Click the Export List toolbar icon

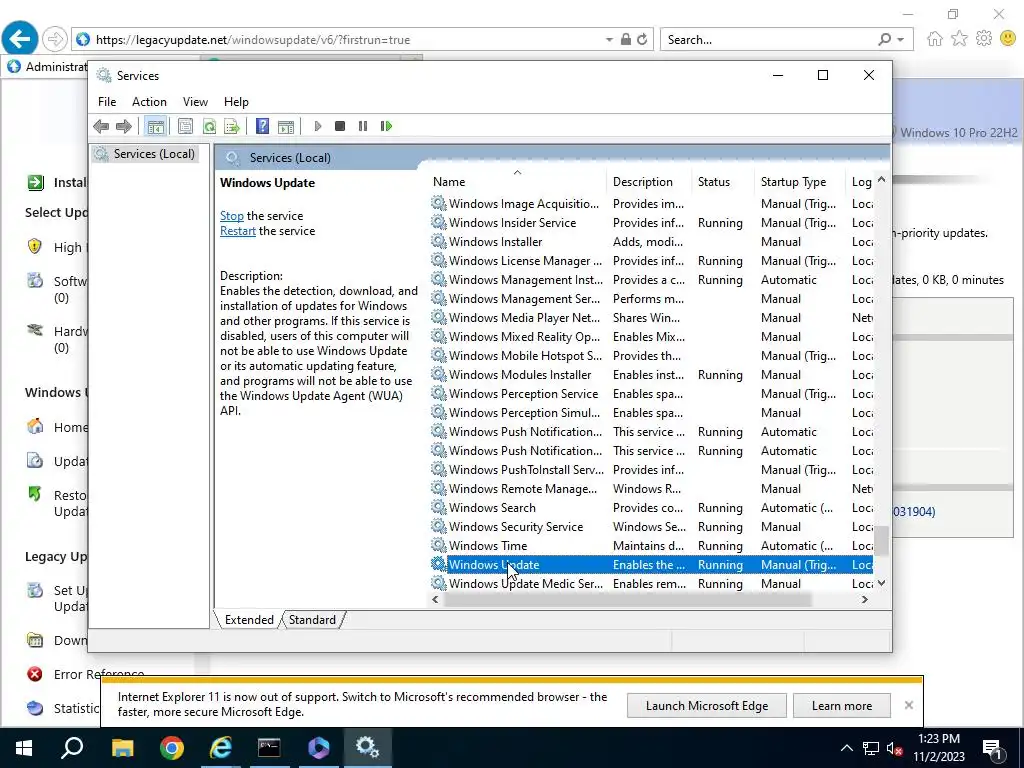(232, 126)
